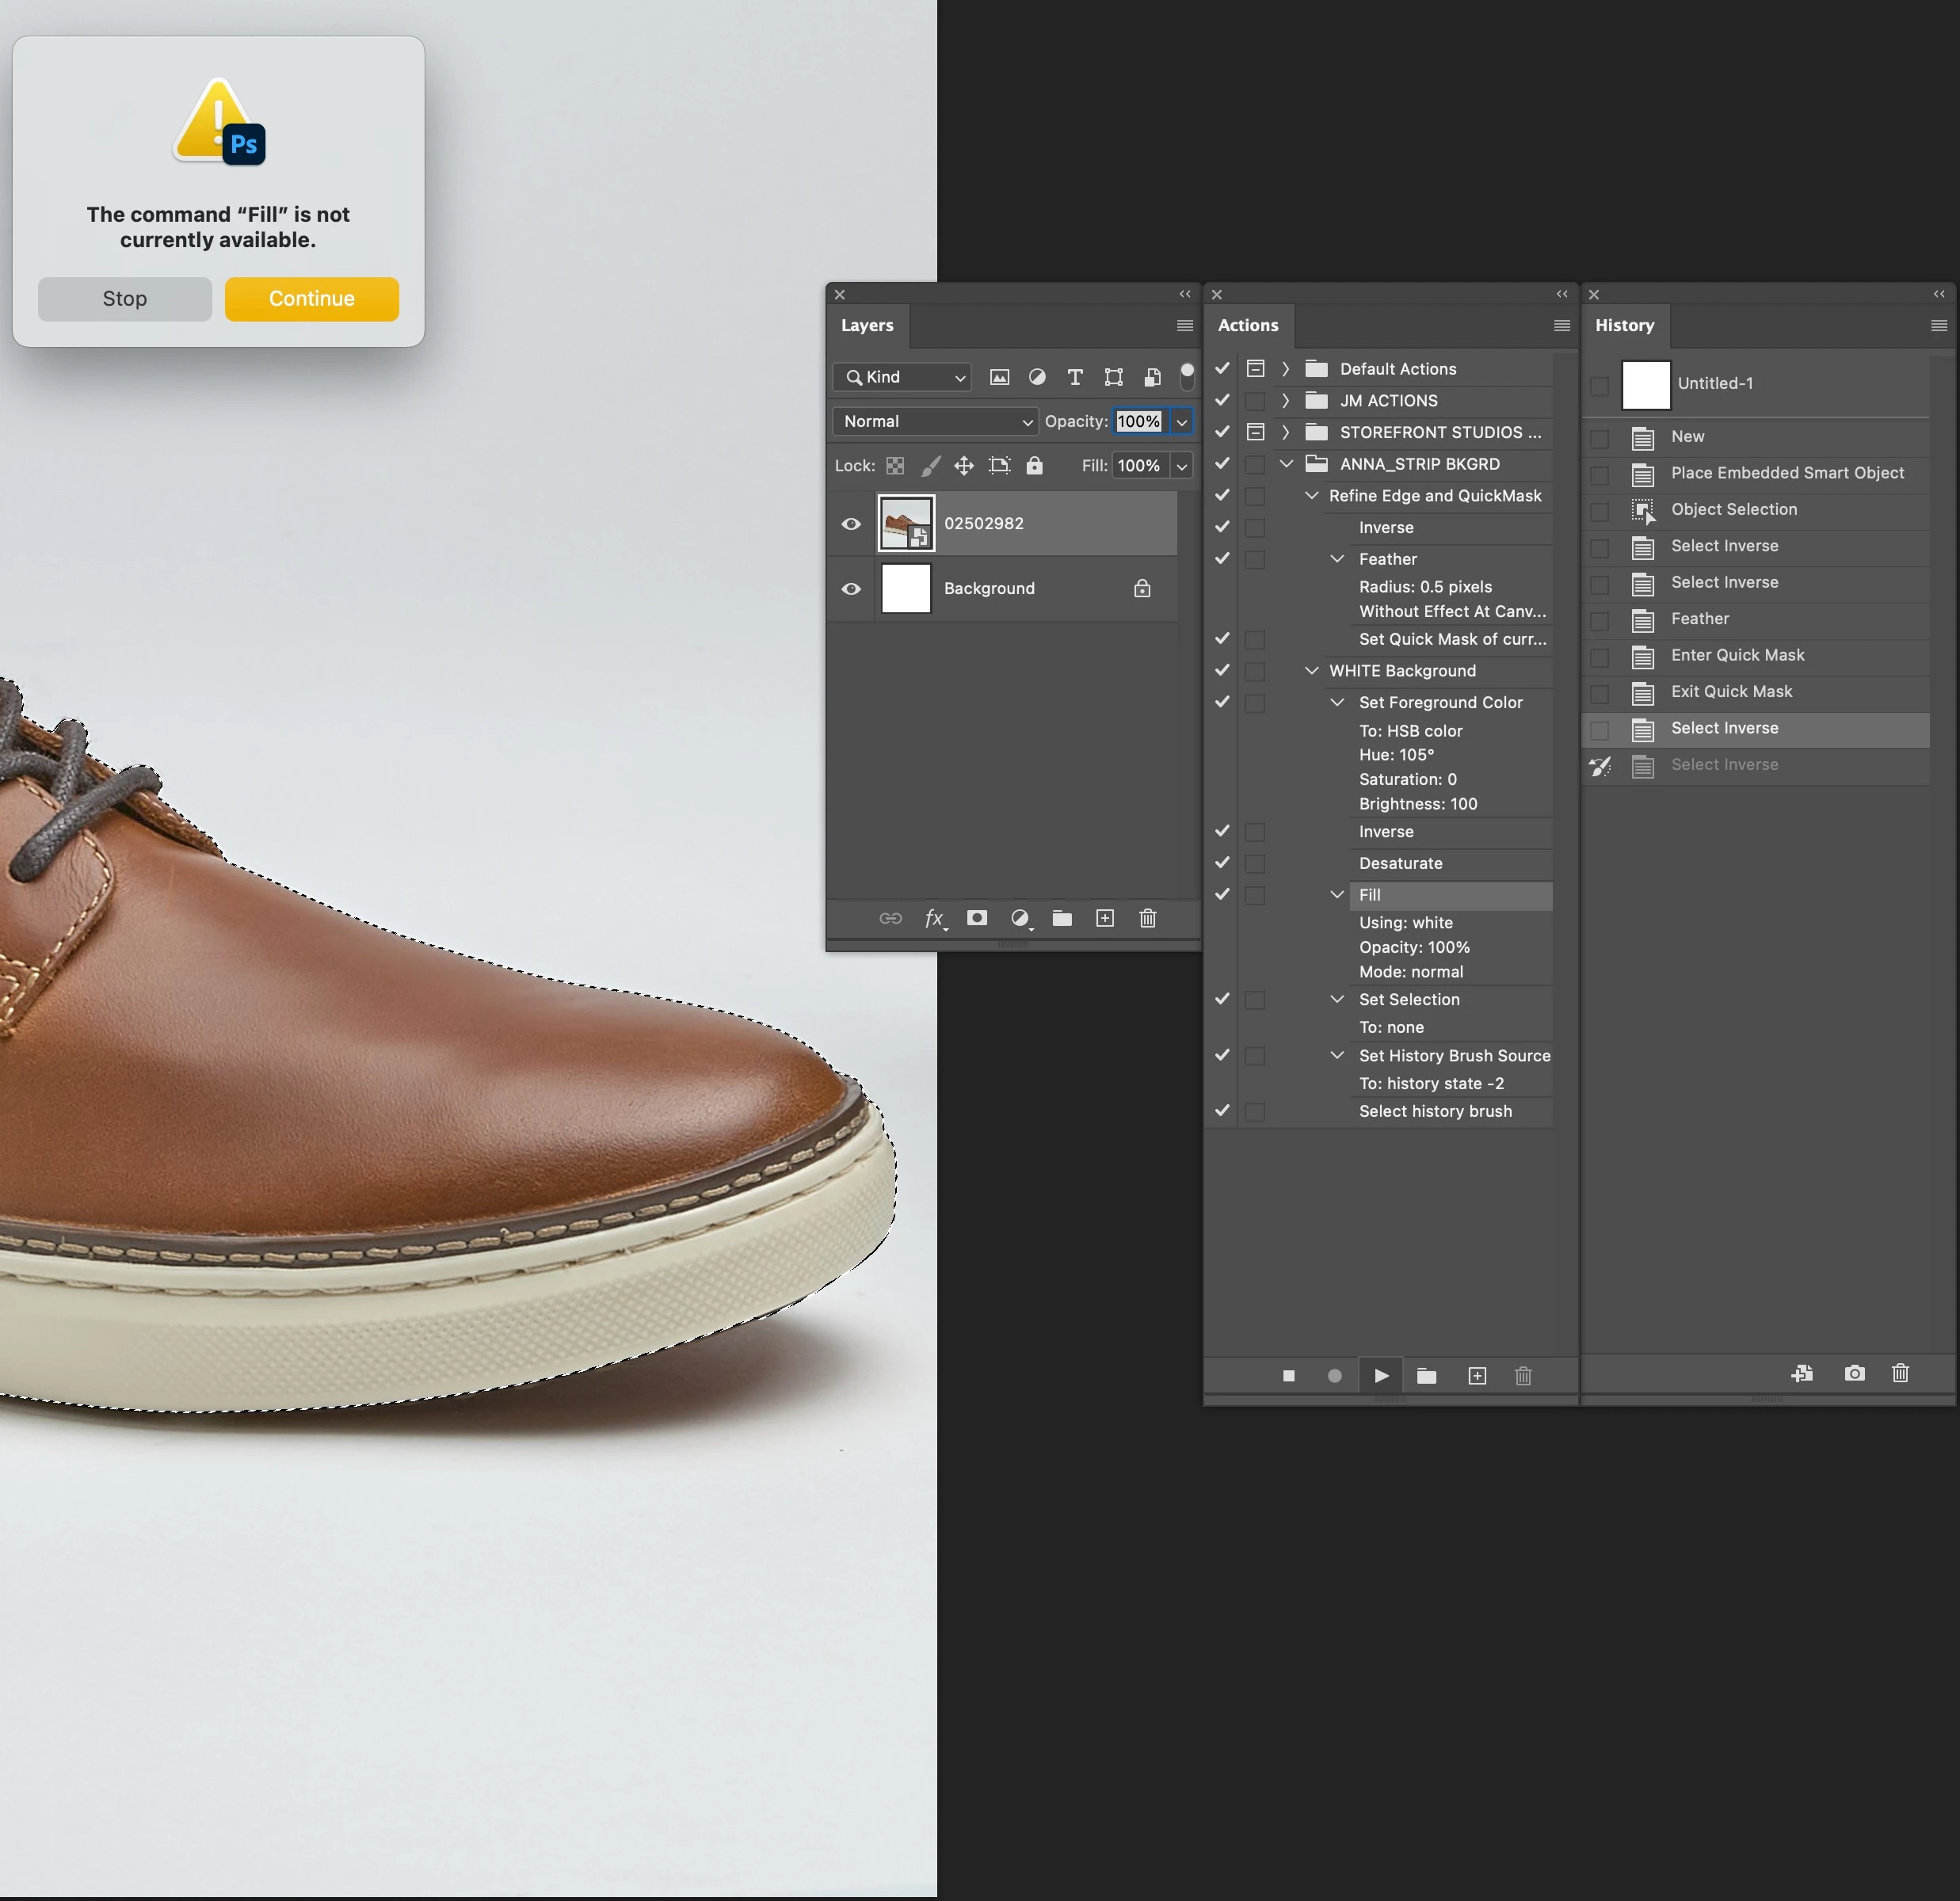Open the History panel hamburger menu
Image resolution: width=1960 pixels, height=1901 pixels.
[1938, 326]
